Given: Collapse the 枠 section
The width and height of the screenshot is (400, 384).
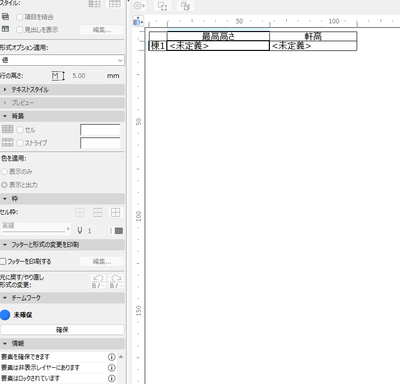Looking at the screenshot, I should (63, 199).
